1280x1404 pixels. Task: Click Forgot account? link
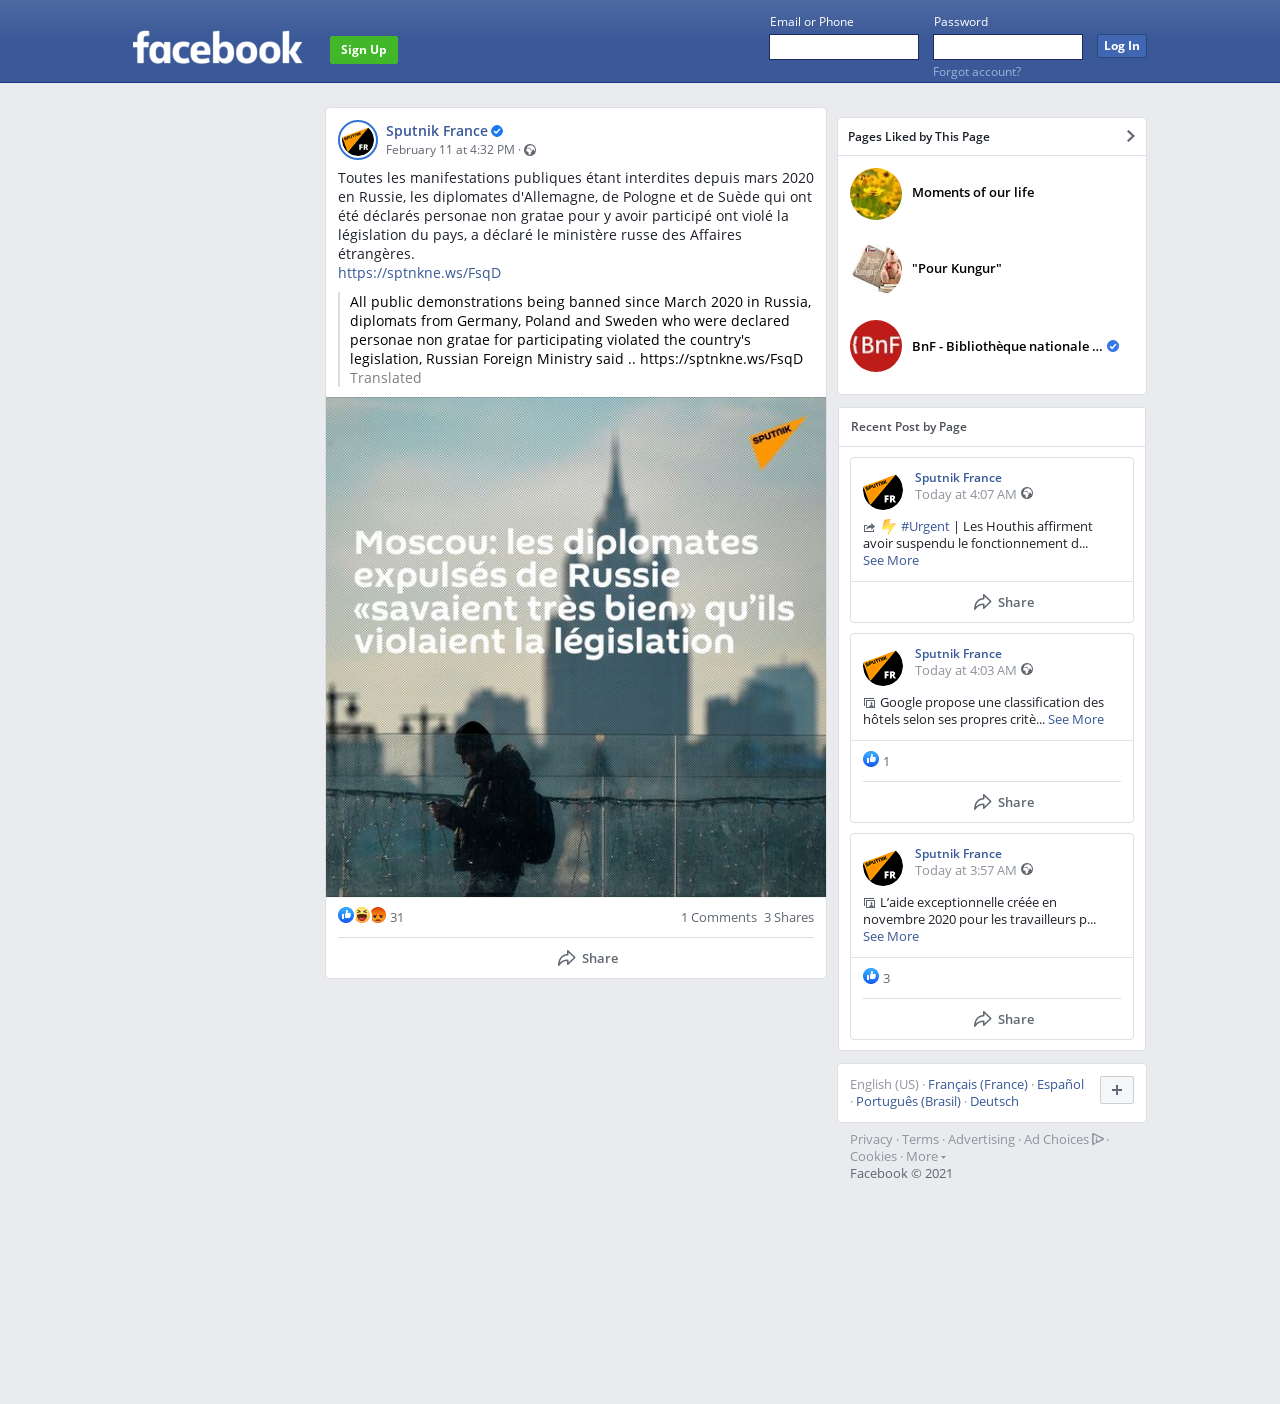[x=977, y=72]
